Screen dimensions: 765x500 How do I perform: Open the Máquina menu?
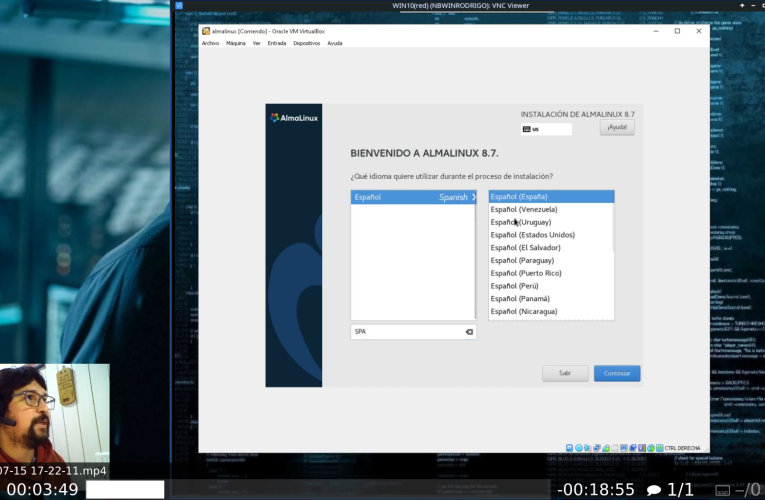pyautogui.click(x=236, y=43)
